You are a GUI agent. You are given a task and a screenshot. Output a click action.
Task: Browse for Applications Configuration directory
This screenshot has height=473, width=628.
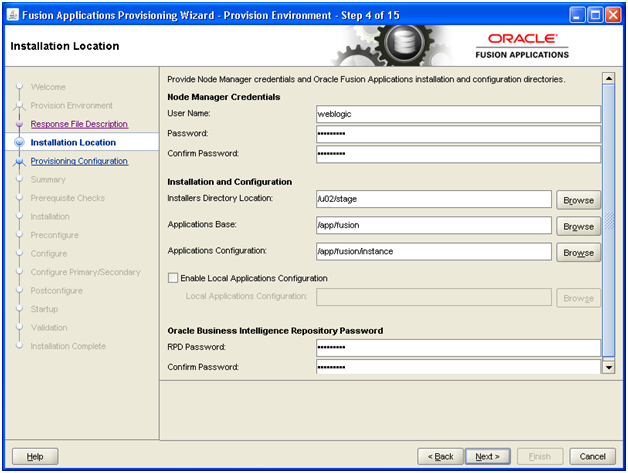[578, 253]
